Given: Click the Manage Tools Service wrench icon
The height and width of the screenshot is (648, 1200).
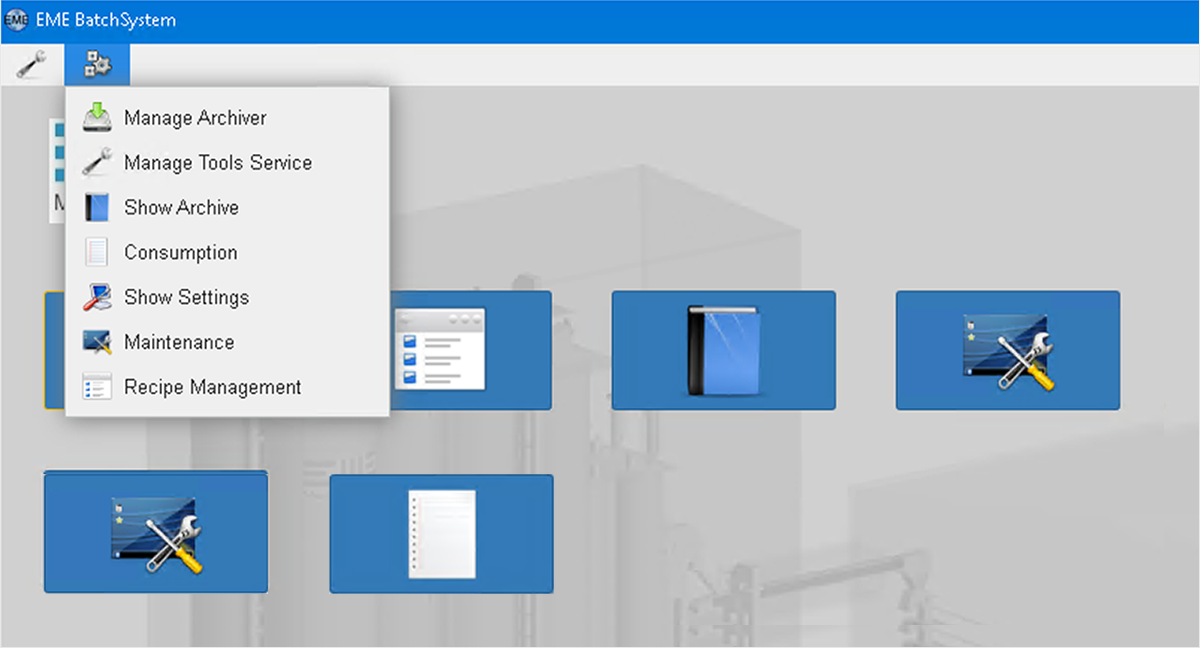Looking at the screenshot, I should [97, 162].
